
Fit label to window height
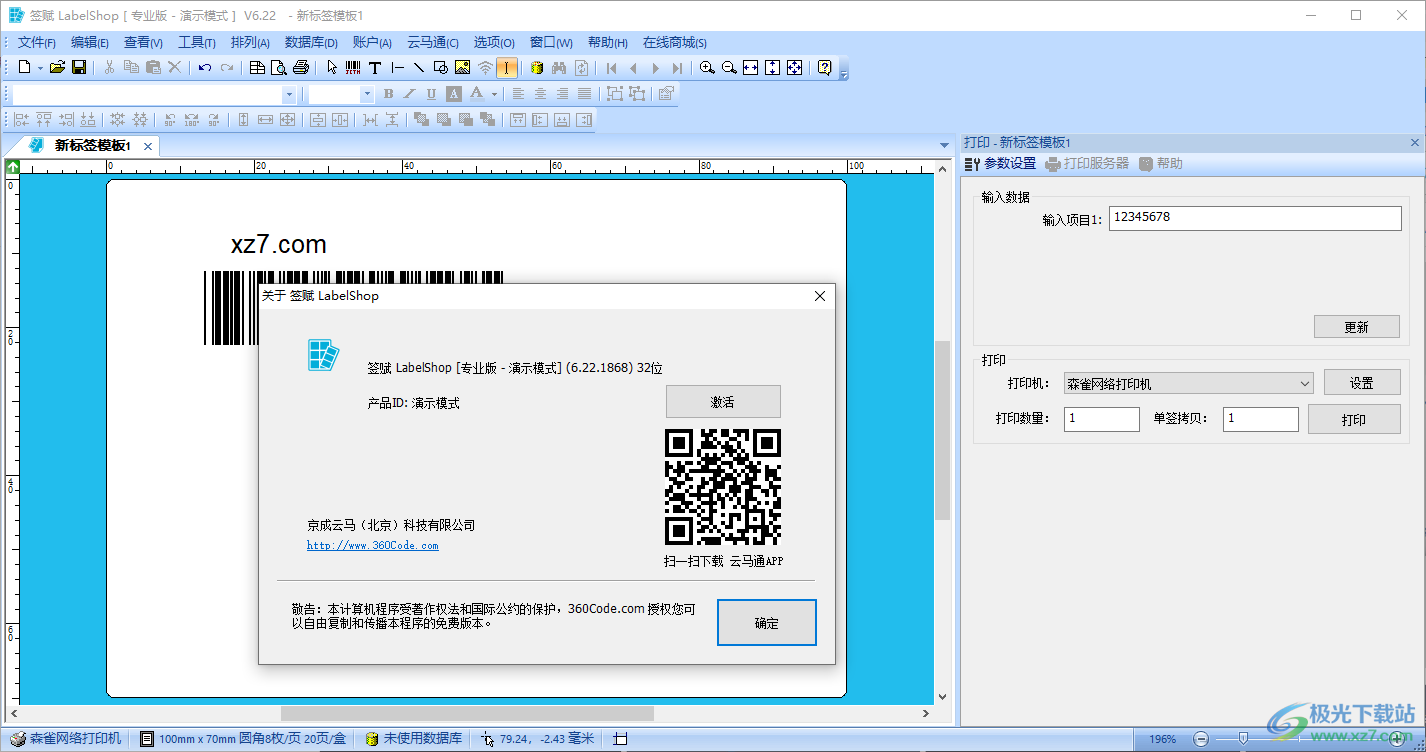(773, 68)
